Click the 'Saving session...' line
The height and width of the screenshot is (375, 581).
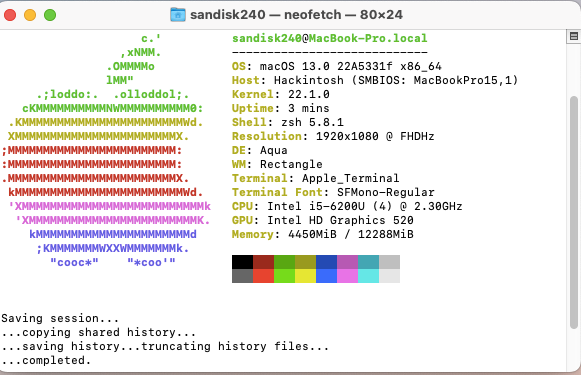coord(60,318)
